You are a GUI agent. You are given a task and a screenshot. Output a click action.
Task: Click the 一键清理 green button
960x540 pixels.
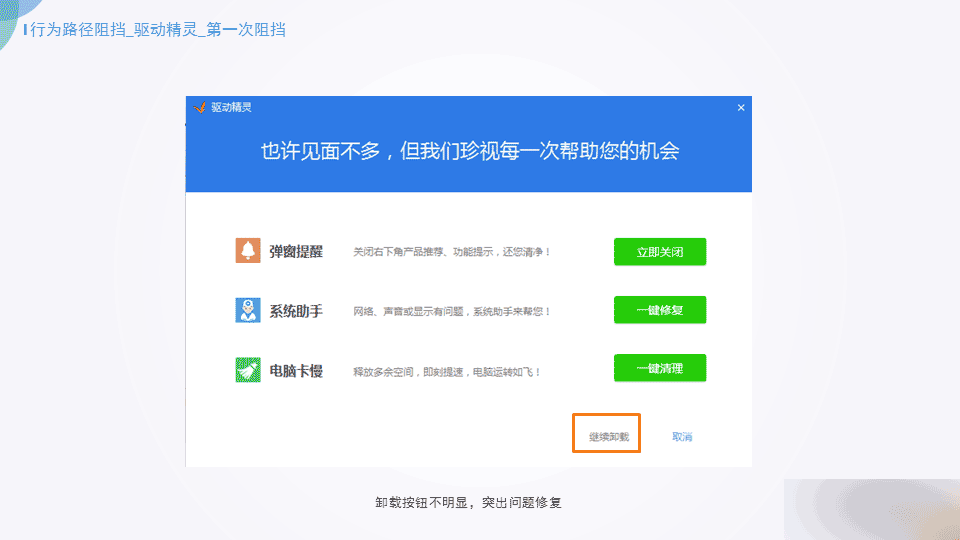[x=660, y=368]
